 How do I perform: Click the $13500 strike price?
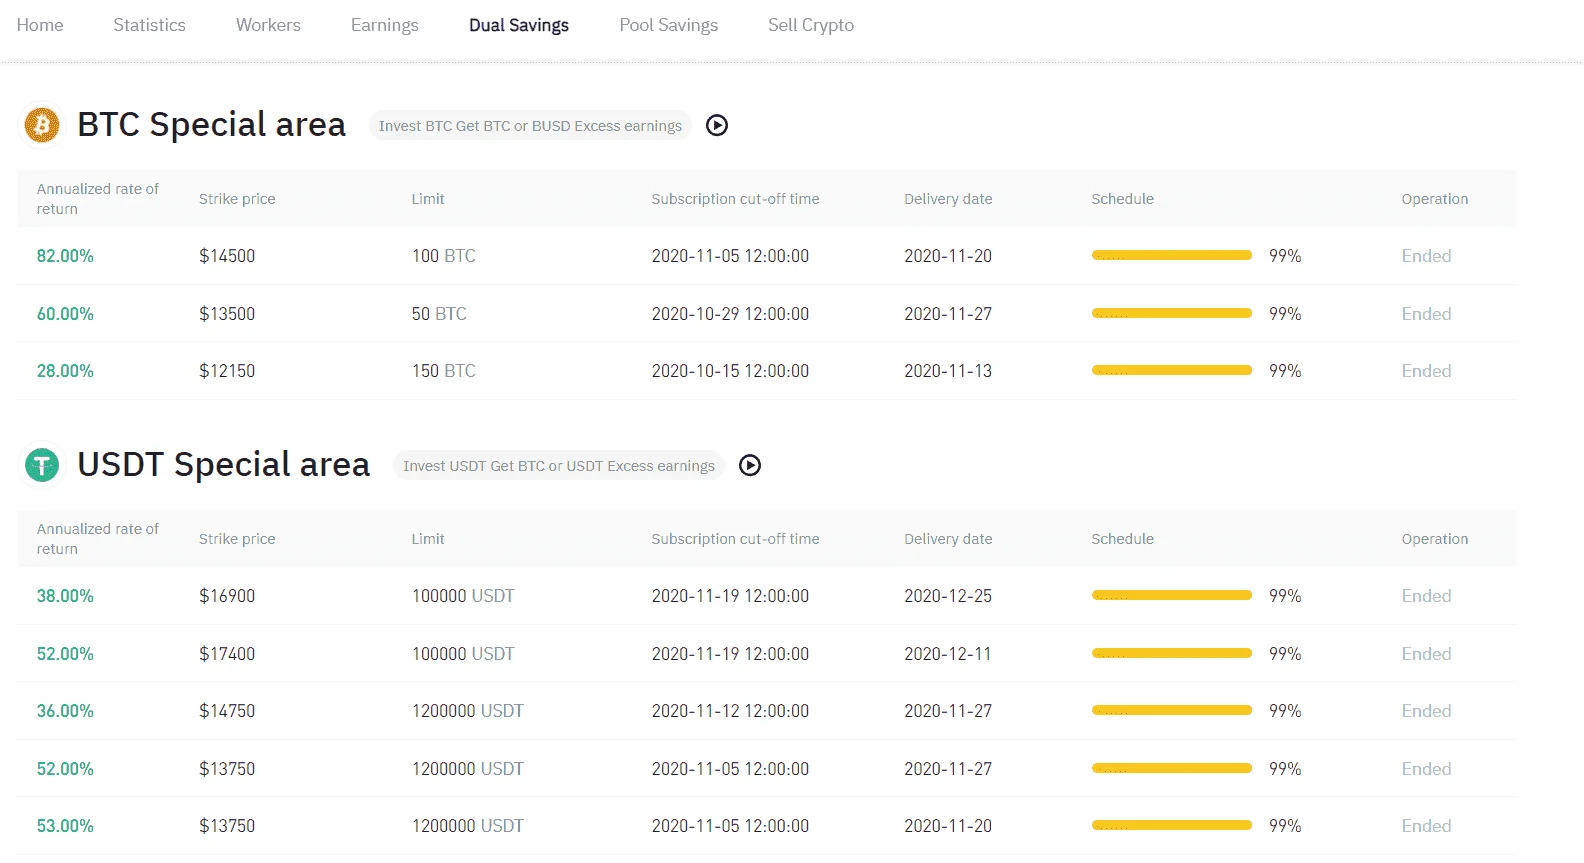[x=227, y=314]
